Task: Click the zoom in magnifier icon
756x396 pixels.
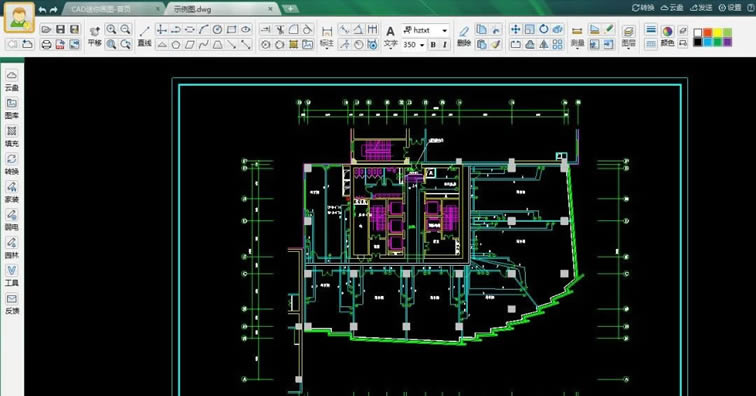Action: coord(111,29)
